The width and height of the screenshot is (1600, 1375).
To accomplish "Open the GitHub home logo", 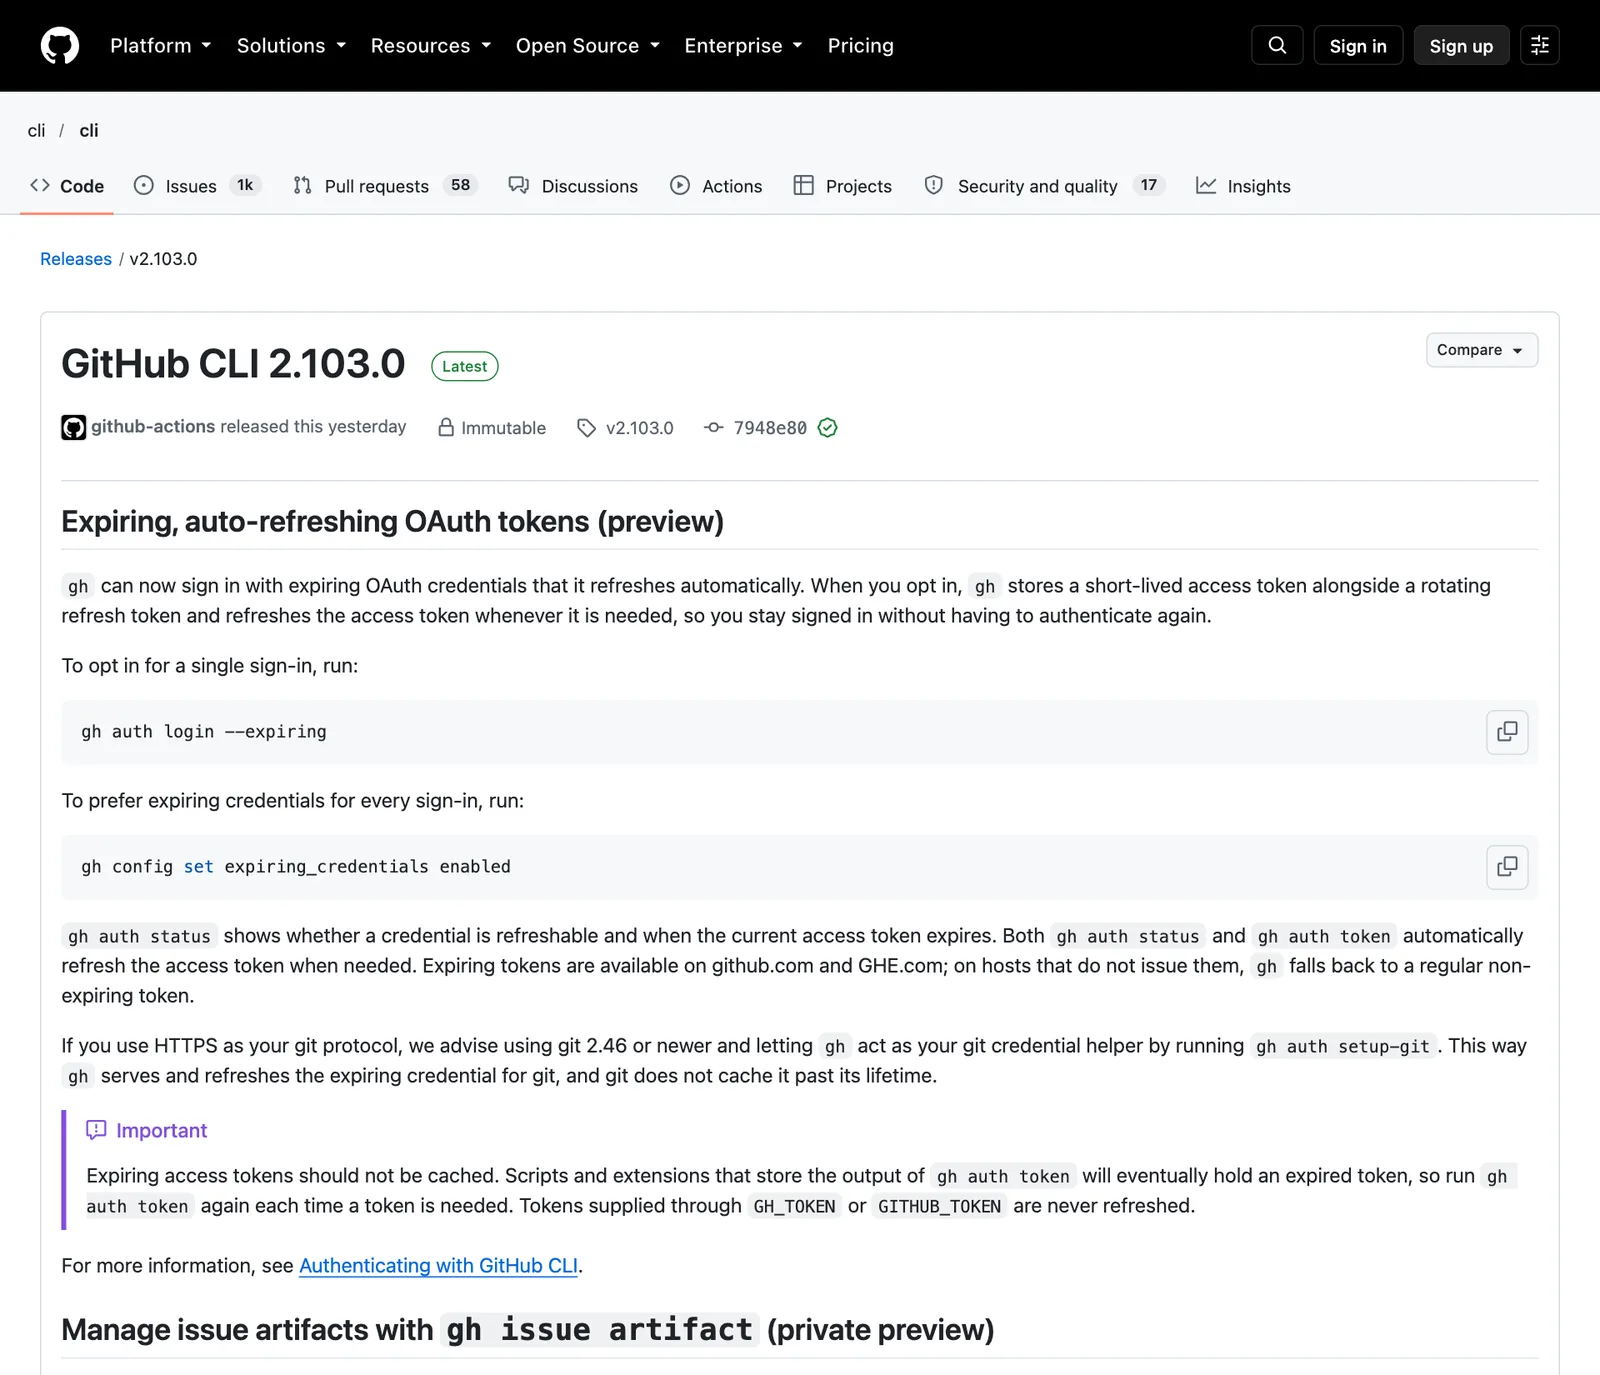I will [x=60, y=46].
